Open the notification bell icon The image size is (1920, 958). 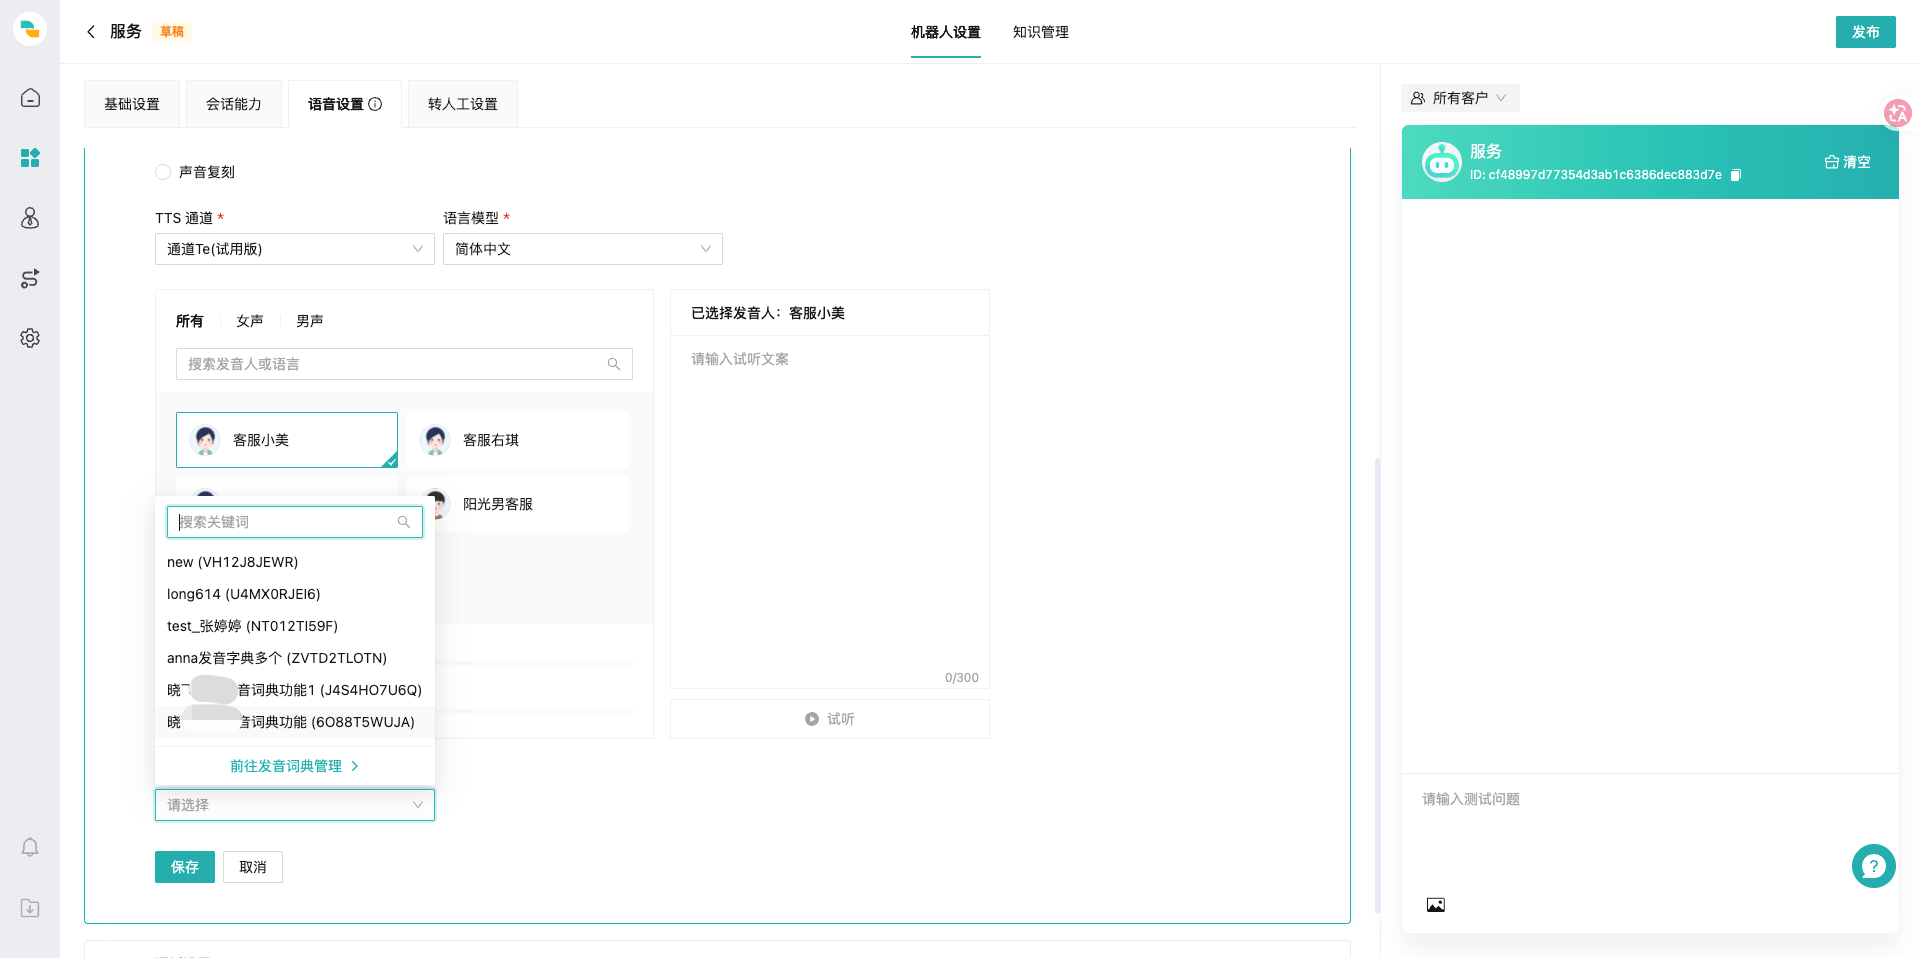[30, 847]
